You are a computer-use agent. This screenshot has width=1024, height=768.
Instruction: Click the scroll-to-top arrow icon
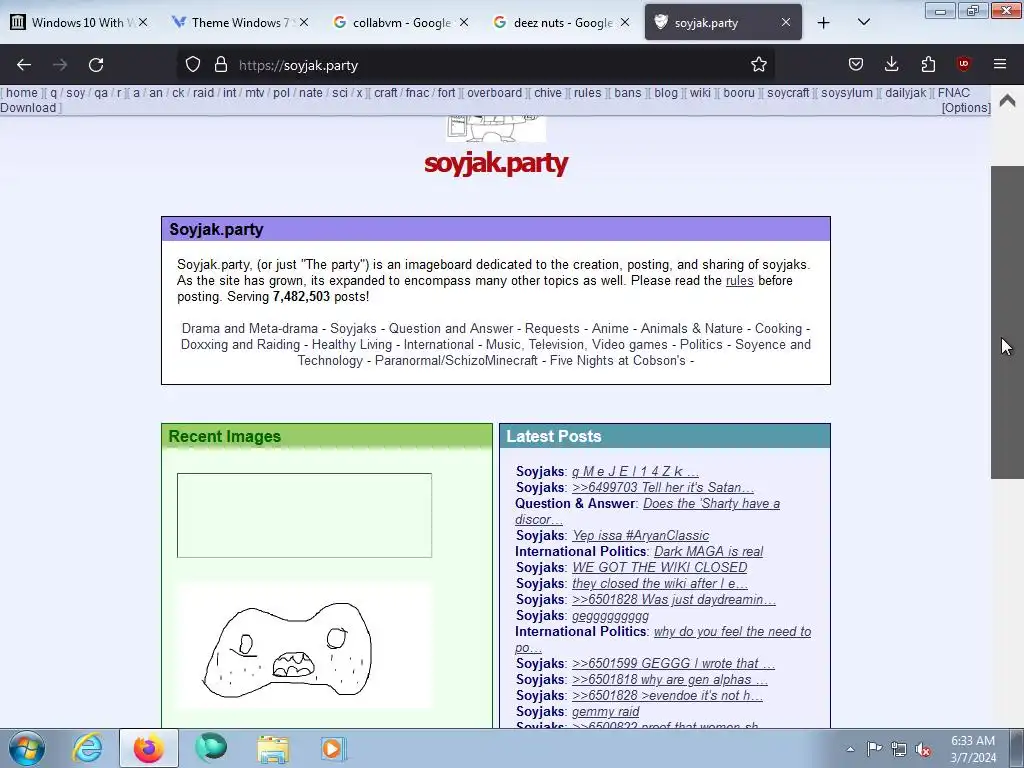point(1007,101)
